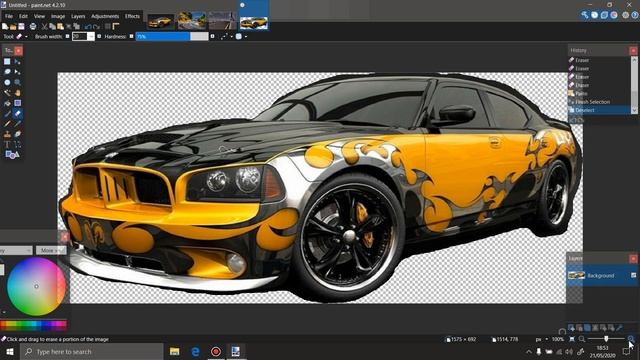Select the Paintbrush tool

coord(7,113)
